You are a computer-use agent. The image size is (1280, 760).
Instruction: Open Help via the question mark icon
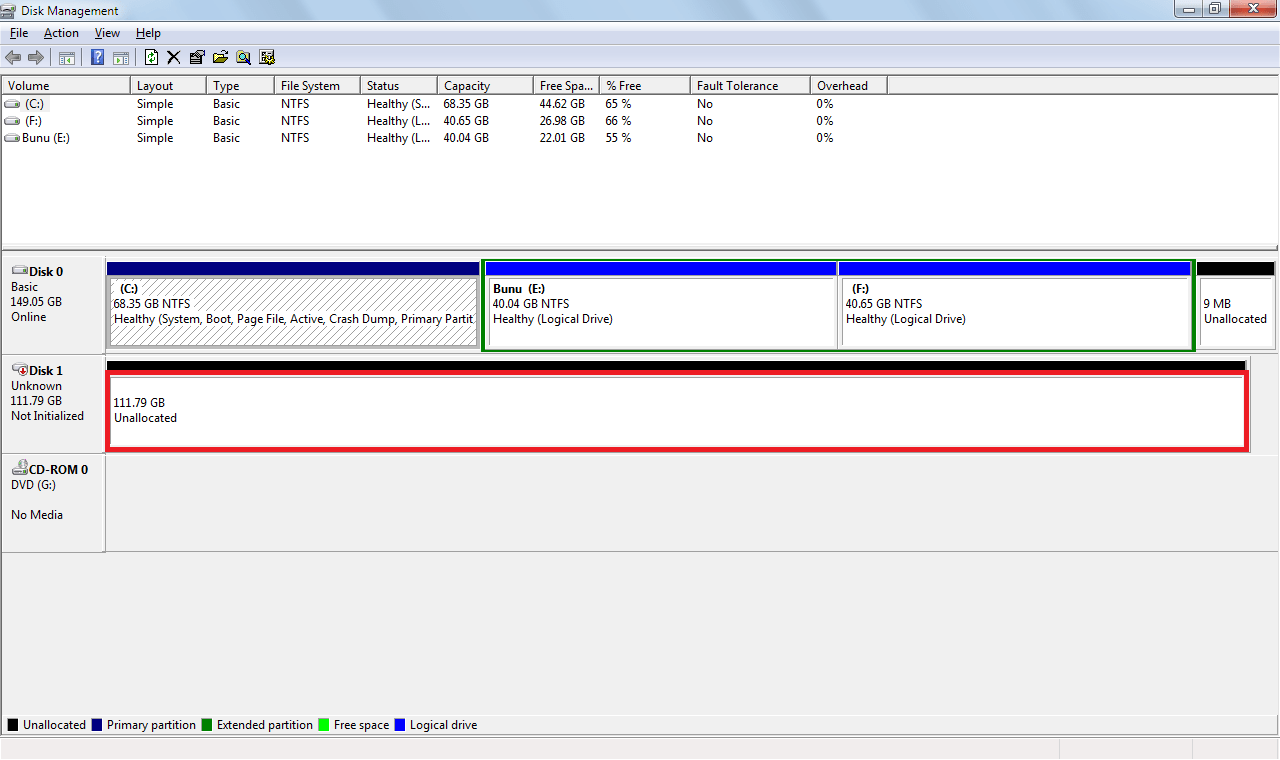97,57
